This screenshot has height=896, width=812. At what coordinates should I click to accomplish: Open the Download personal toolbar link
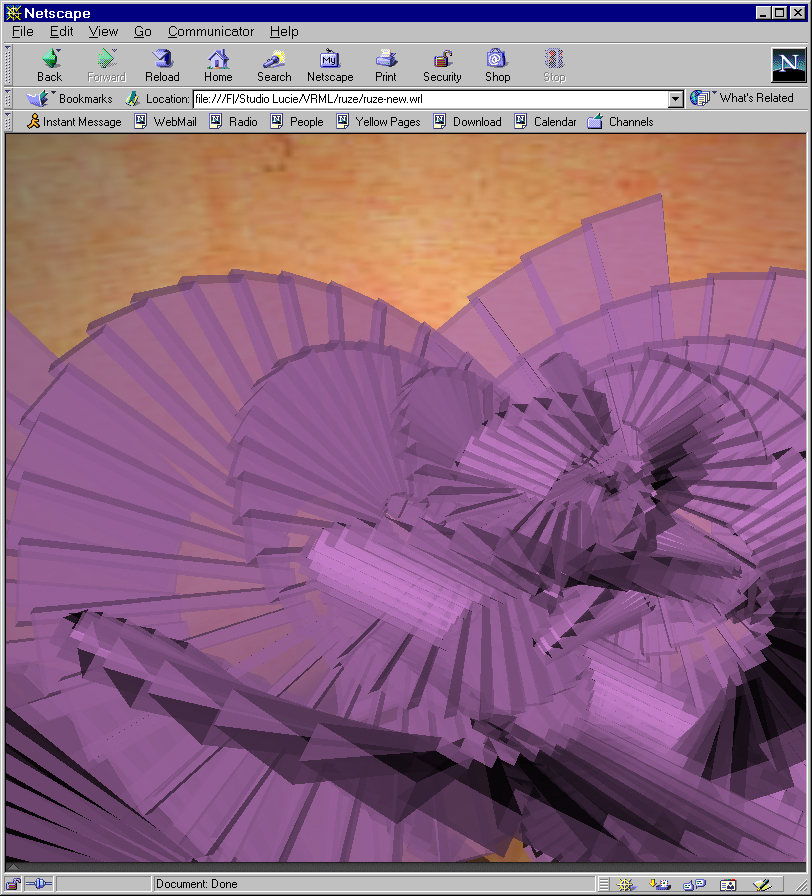pyautogui.click(x=467, y=122)
